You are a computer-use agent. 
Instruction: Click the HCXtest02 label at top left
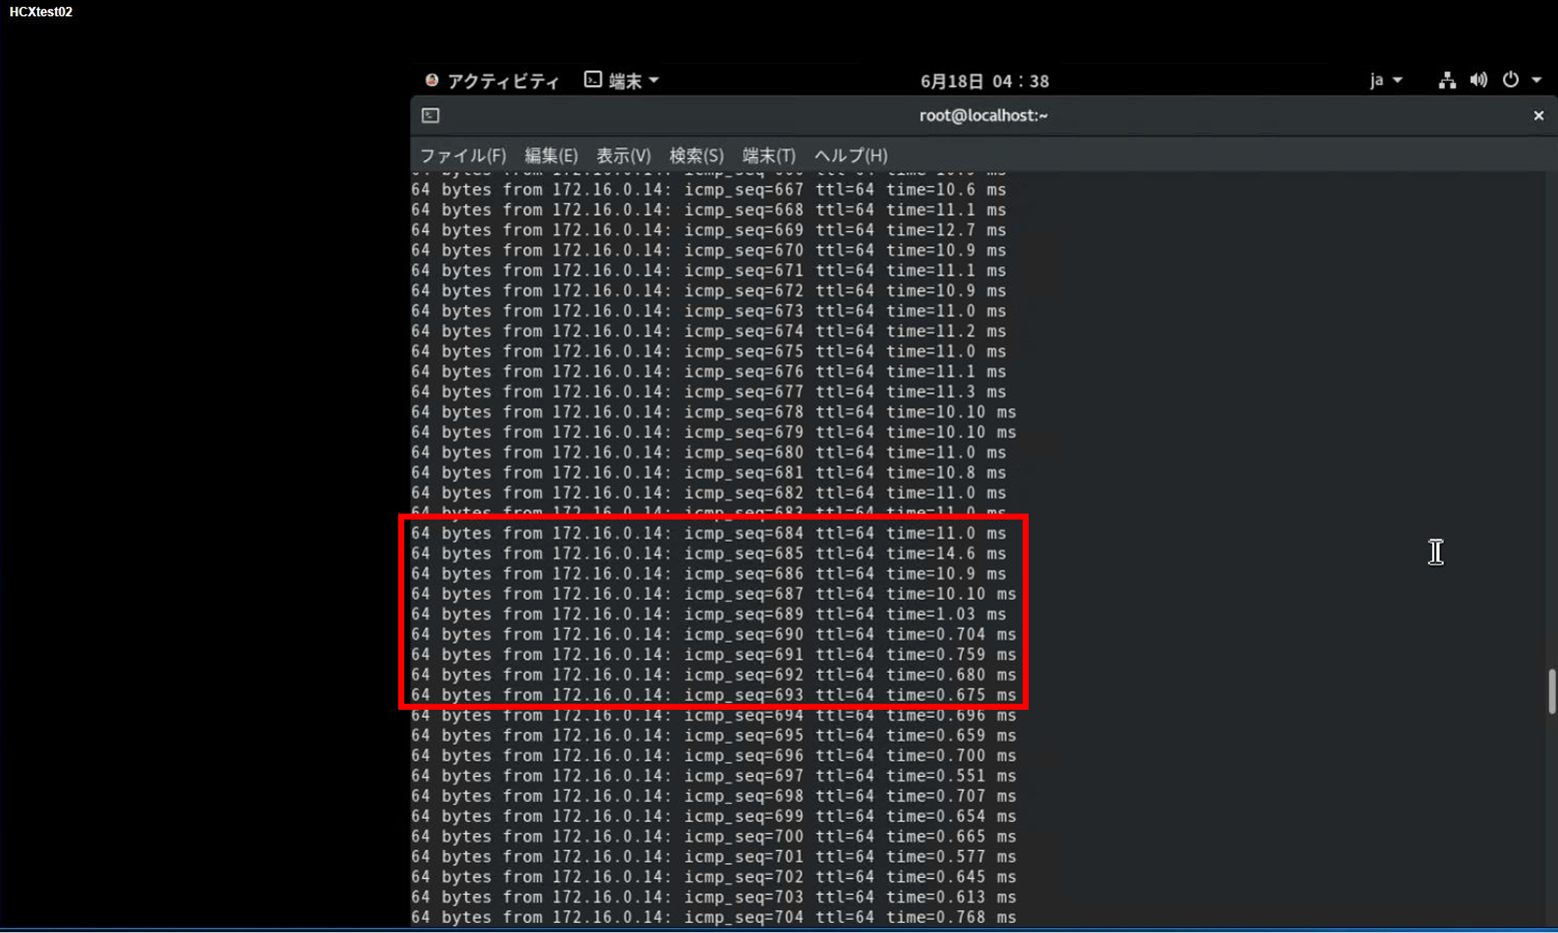[x=41, y=12]
